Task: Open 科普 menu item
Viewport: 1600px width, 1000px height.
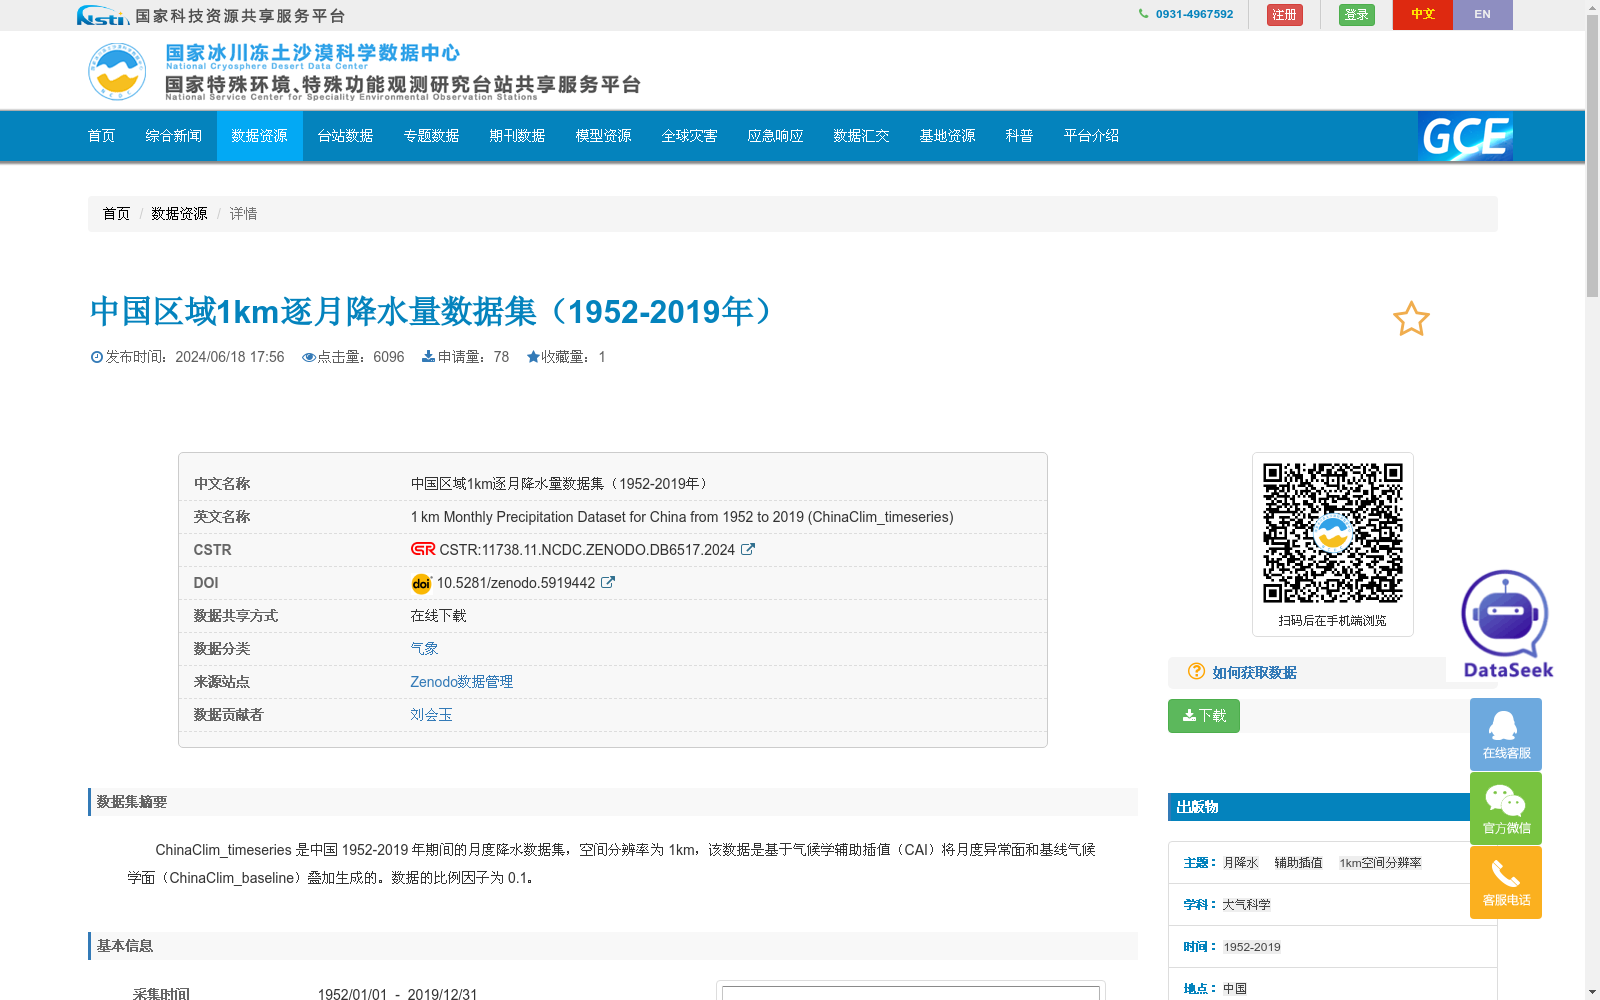Action: click(1020, 136)
